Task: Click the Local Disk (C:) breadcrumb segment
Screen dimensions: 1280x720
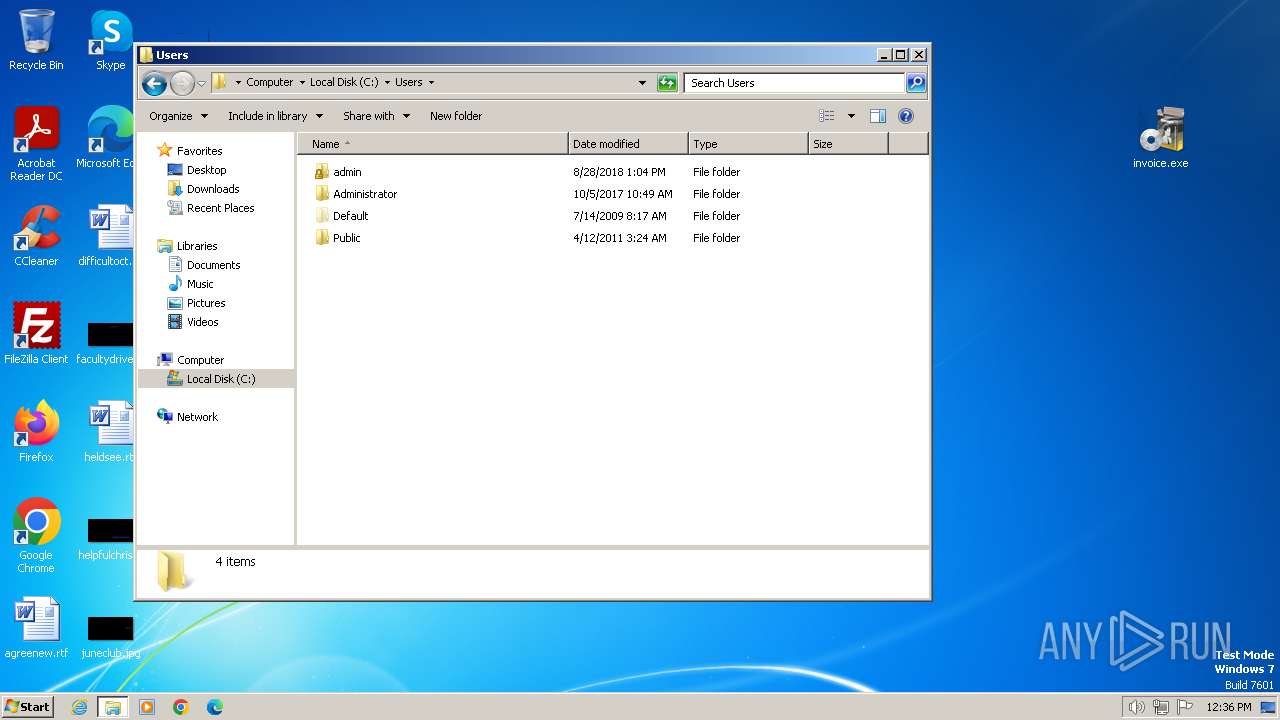Action: pos(344,83)
